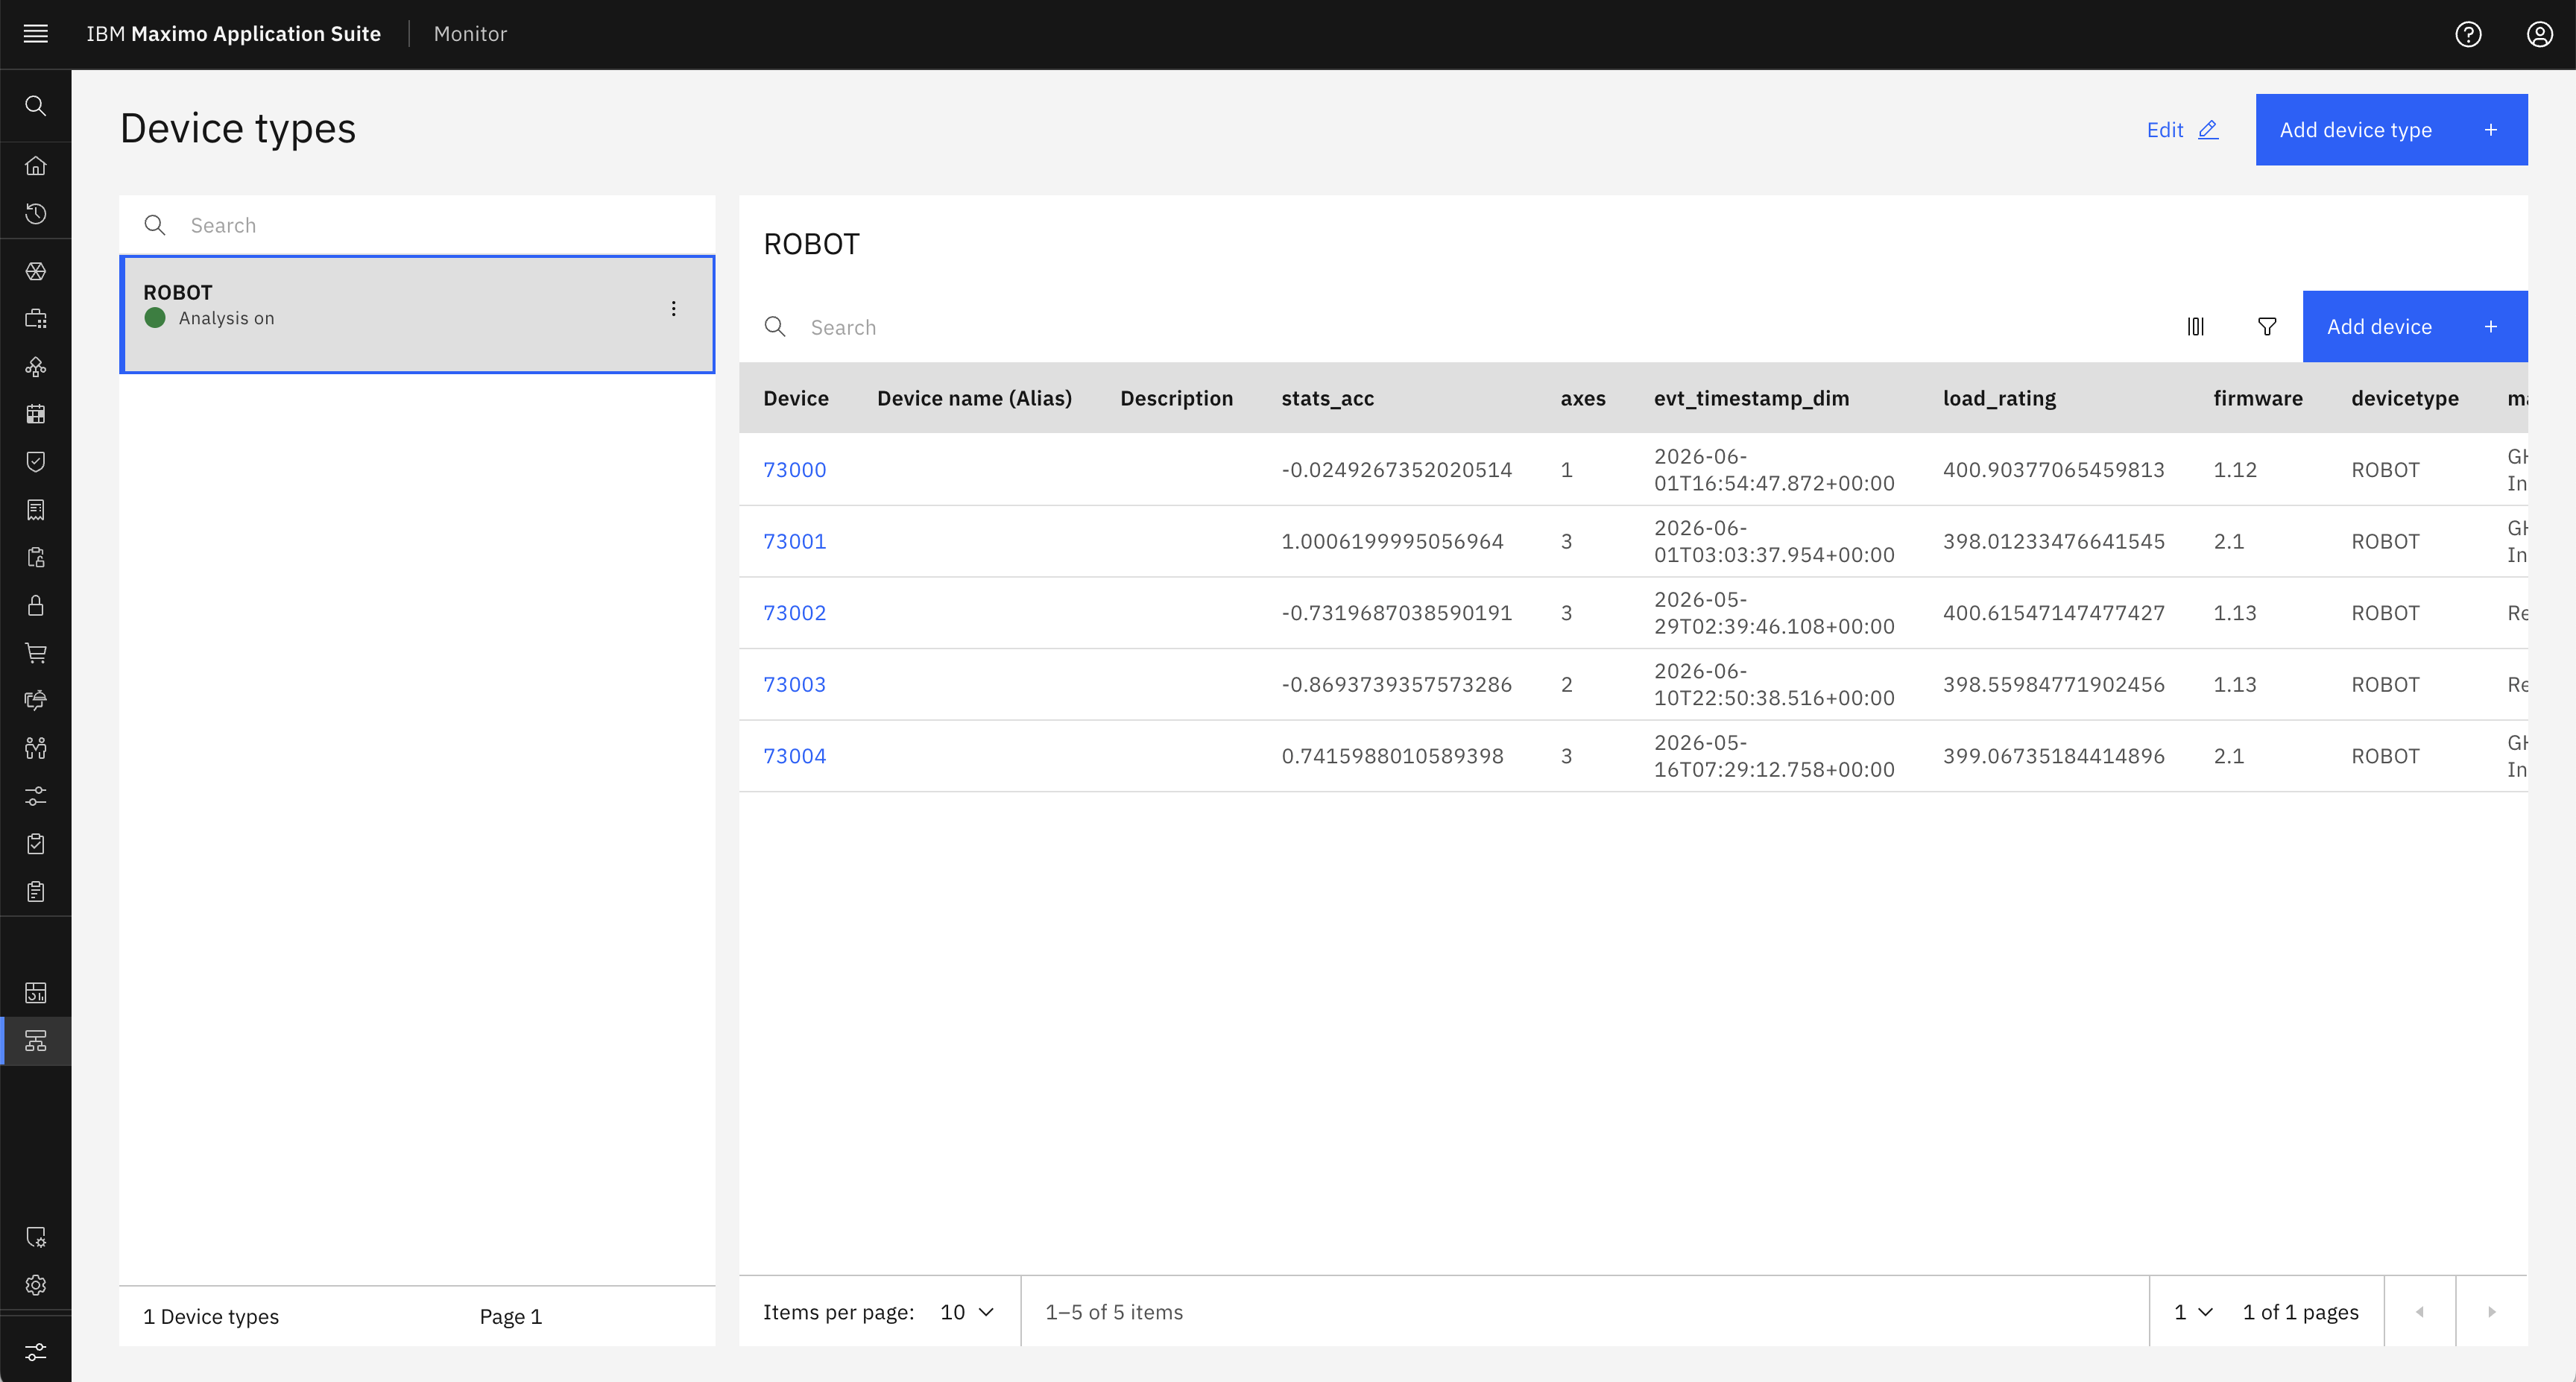Image resolution: width=2576 pixels, height=1382 pixels.
Task: Select the home icon in sidebar
Action: pyautogui.click(x=36, y=165)
